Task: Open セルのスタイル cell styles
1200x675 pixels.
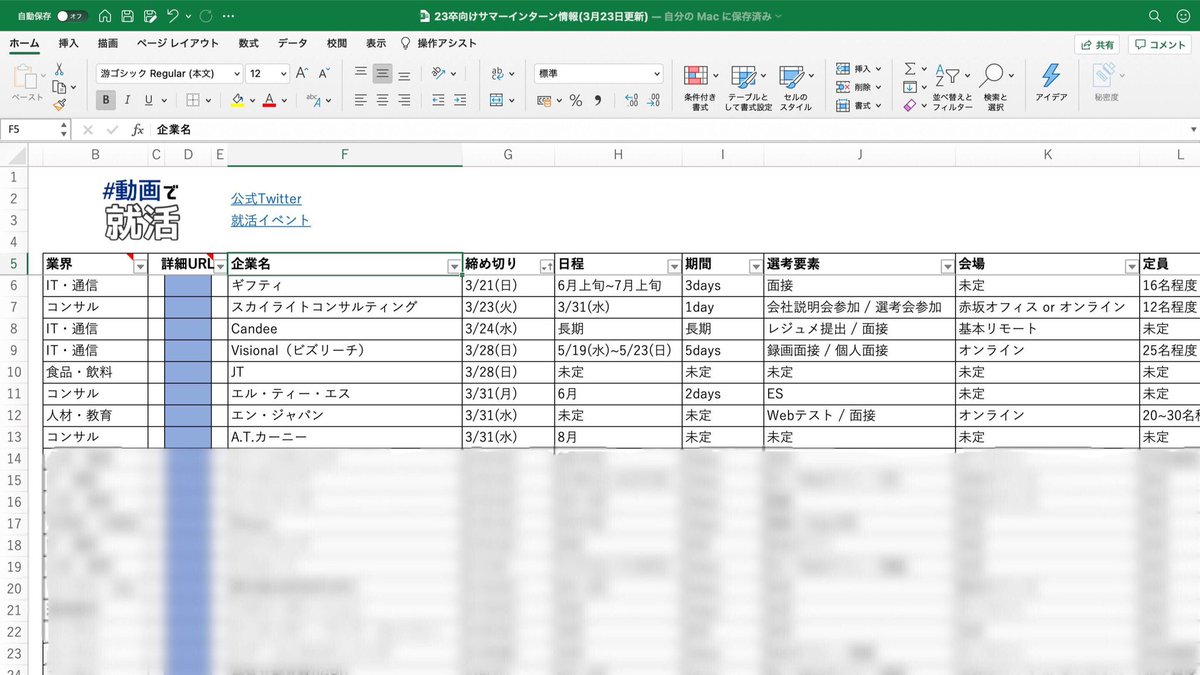Action: [x=795, y=88]
